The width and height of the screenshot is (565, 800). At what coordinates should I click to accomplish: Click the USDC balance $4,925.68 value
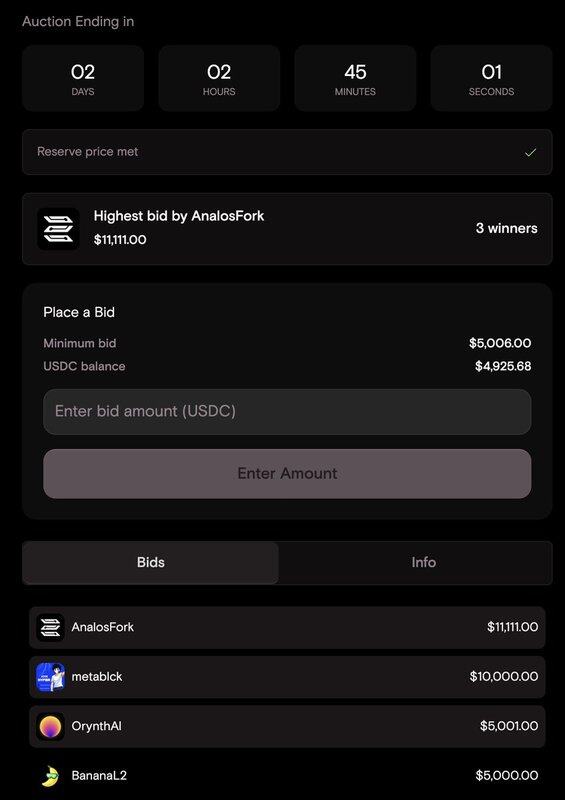(503, 366)
